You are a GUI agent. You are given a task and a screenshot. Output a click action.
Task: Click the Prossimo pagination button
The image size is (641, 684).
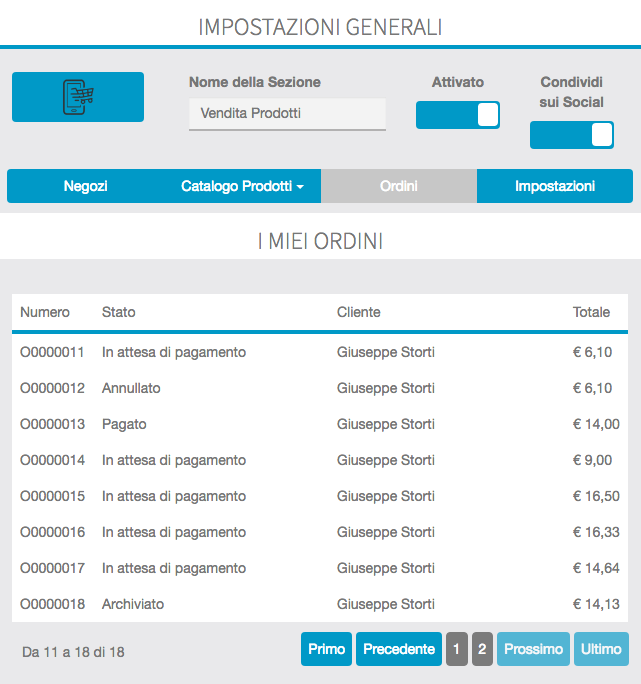pos(533,649)
